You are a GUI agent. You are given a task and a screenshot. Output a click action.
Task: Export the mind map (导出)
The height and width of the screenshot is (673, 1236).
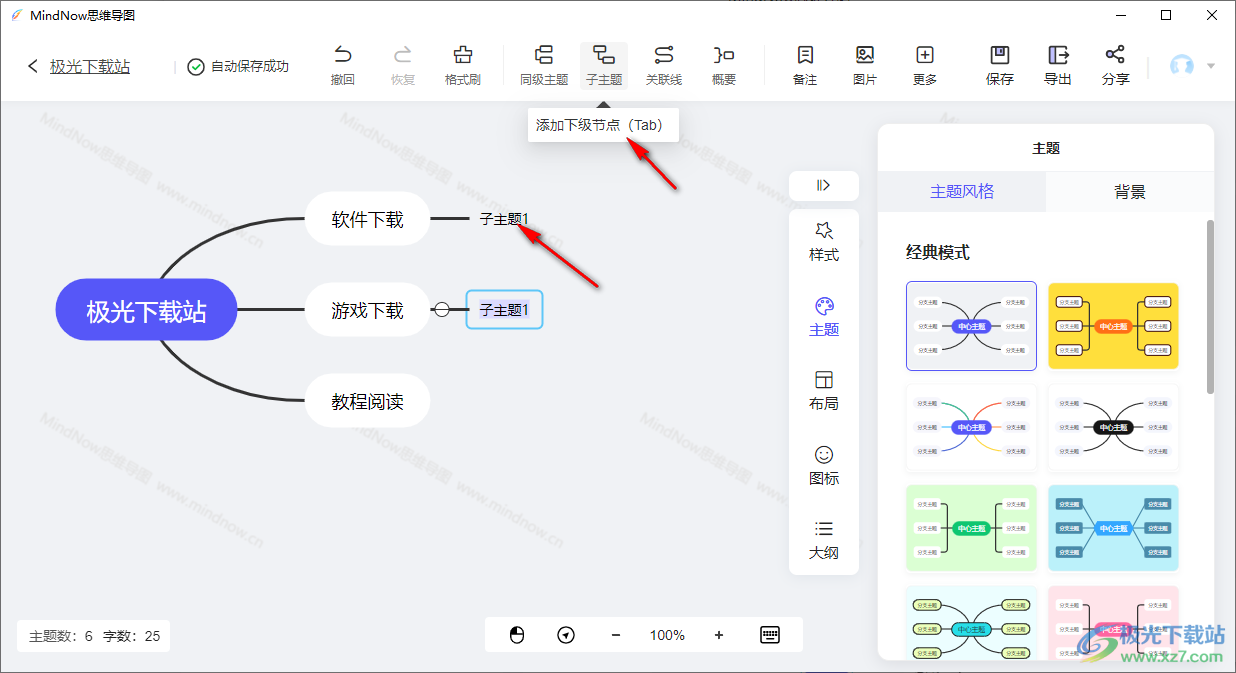tap(1058, 66)
